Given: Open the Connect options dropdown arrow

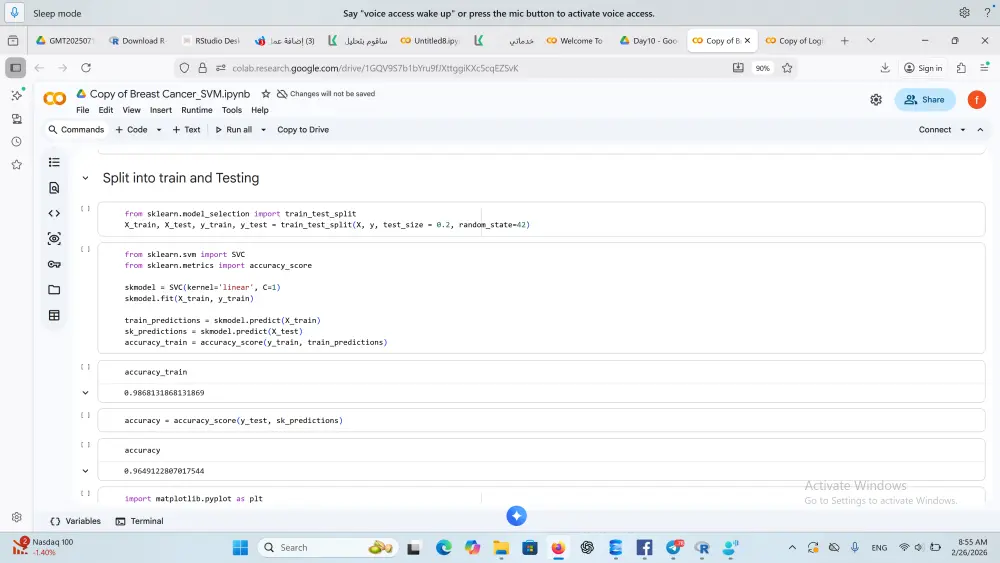Looking at the screenshot, I should point(963,130).
